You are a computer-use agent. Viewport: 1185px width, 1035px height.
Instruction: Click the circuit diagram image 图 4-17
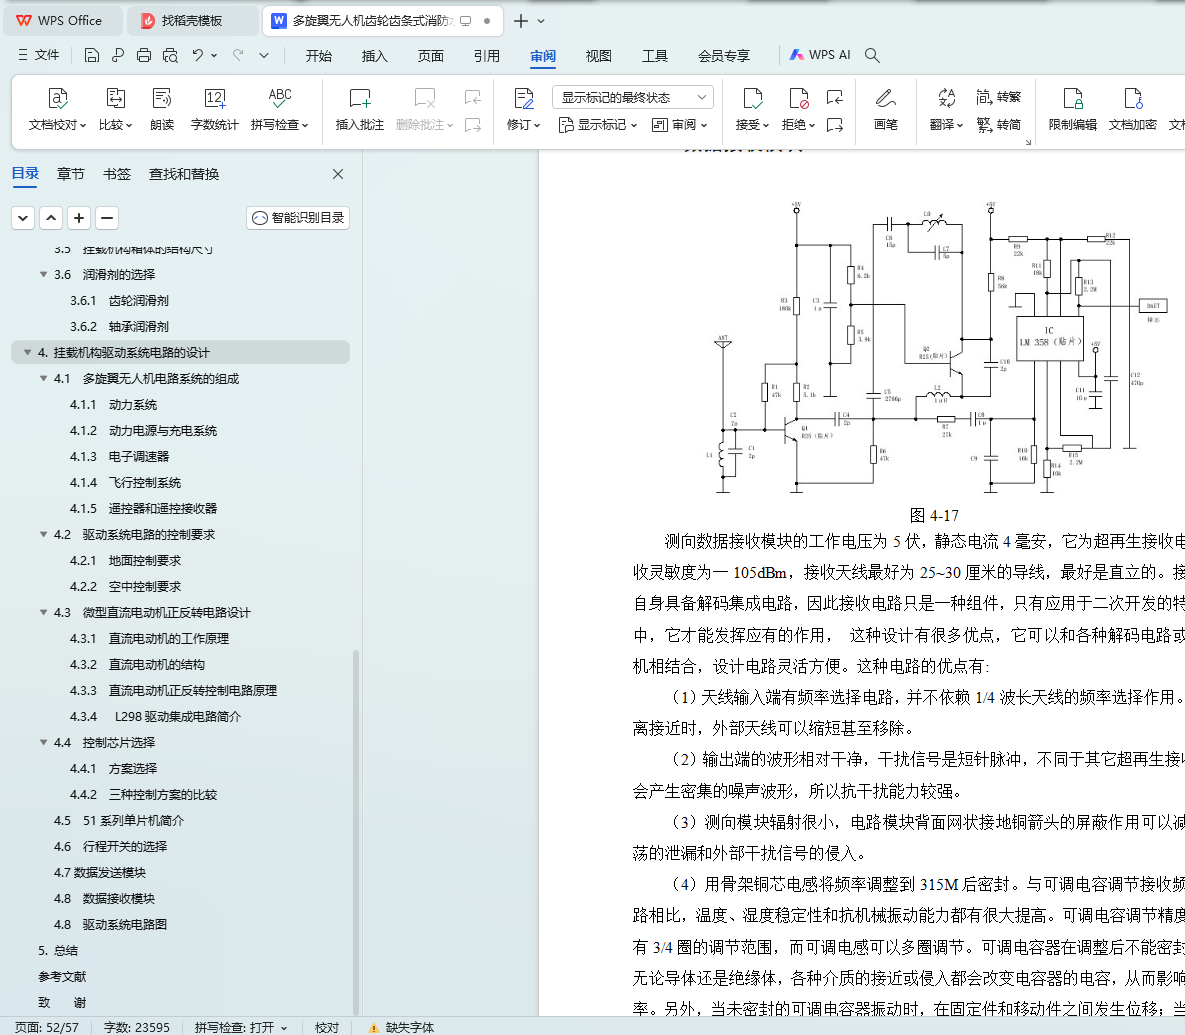pyautogui.click(x=938, y=348)
